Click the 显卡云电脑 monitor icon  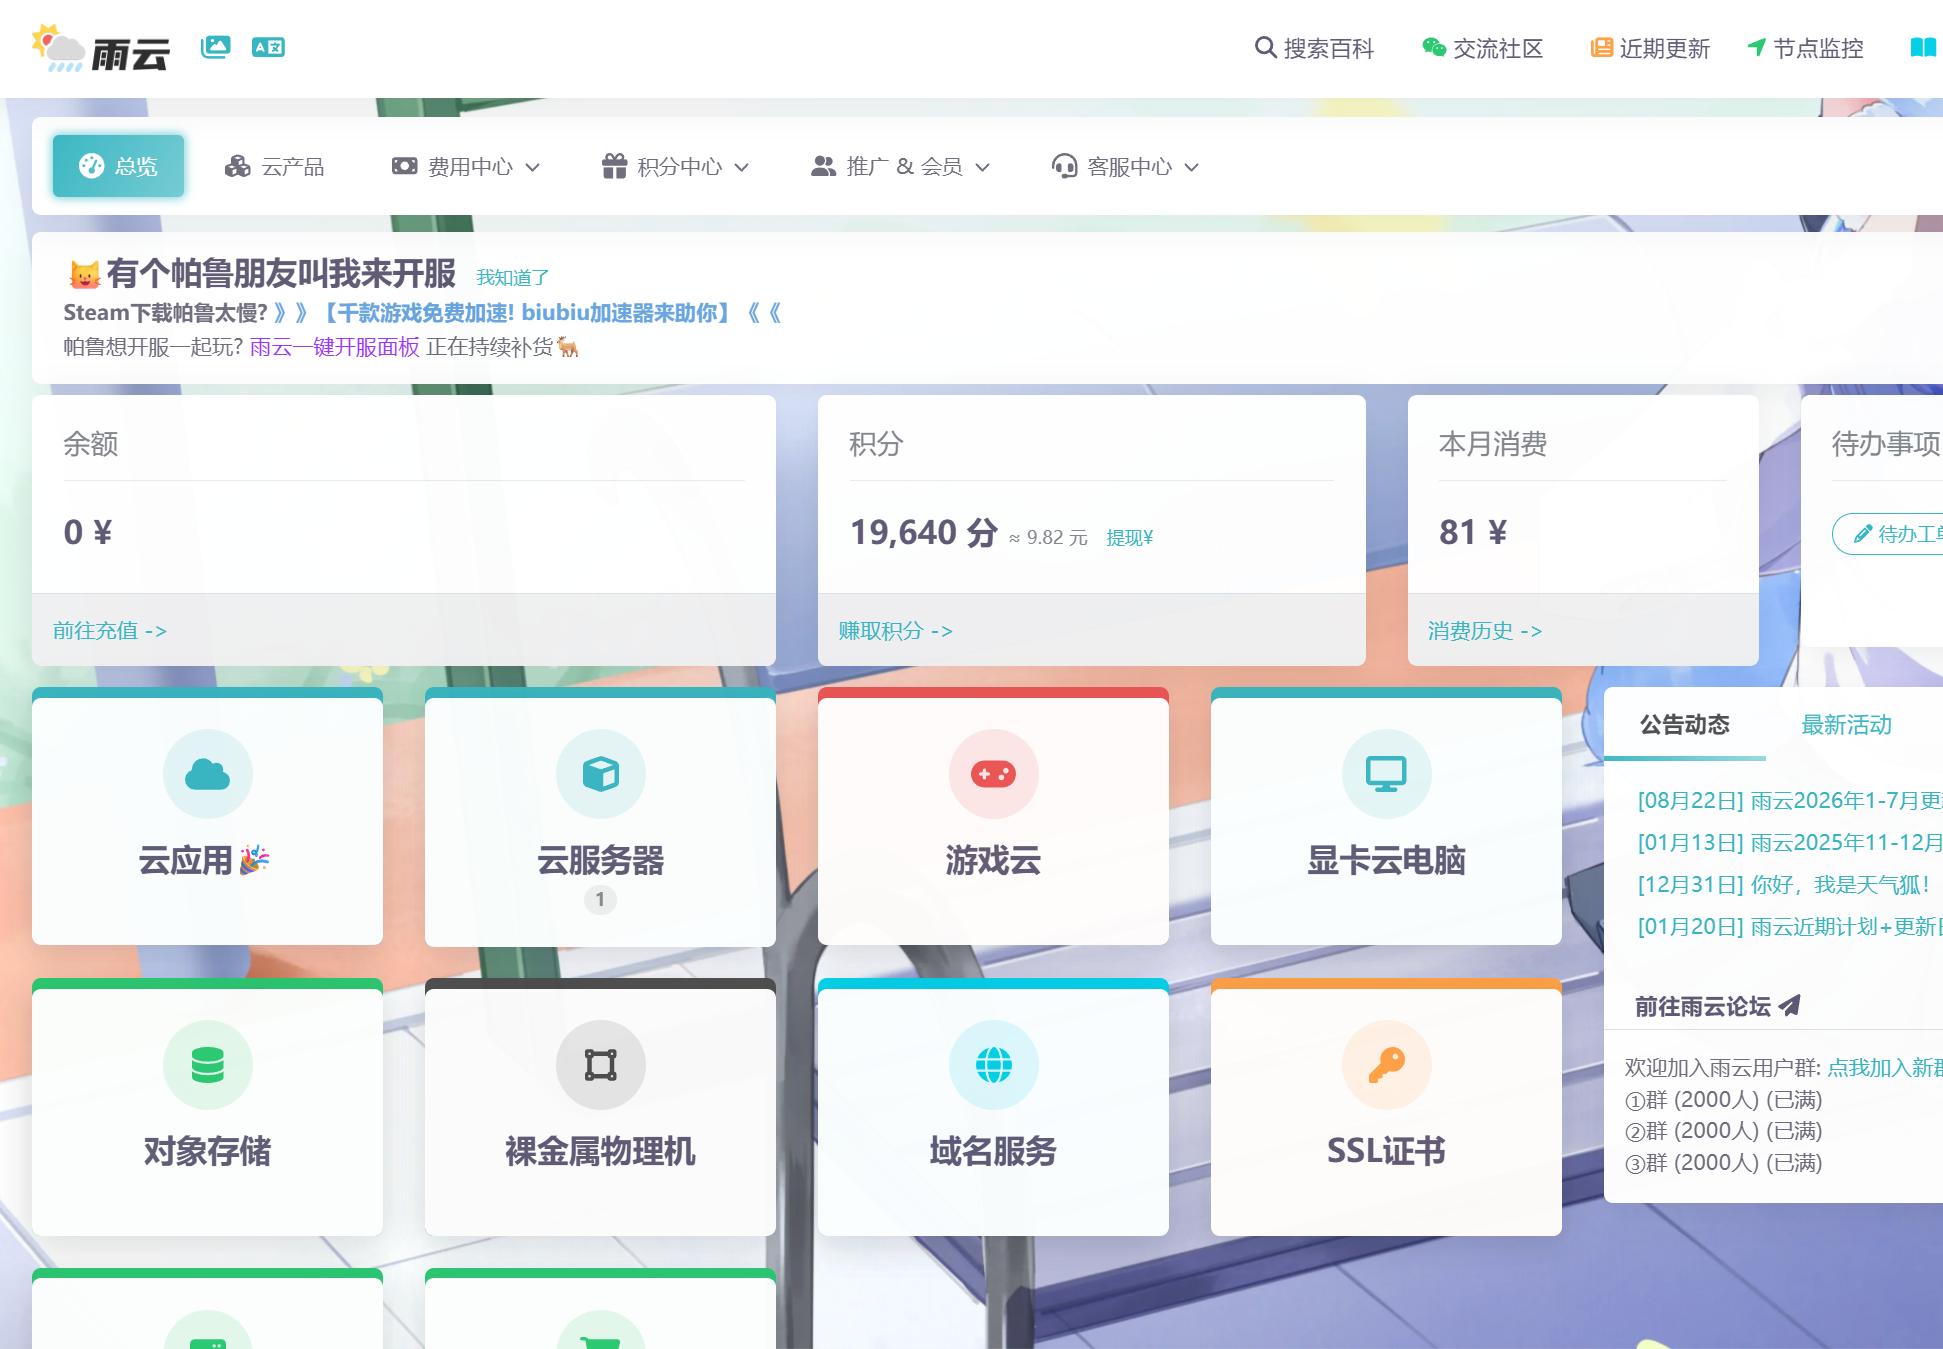click(x=1387, y=774)
